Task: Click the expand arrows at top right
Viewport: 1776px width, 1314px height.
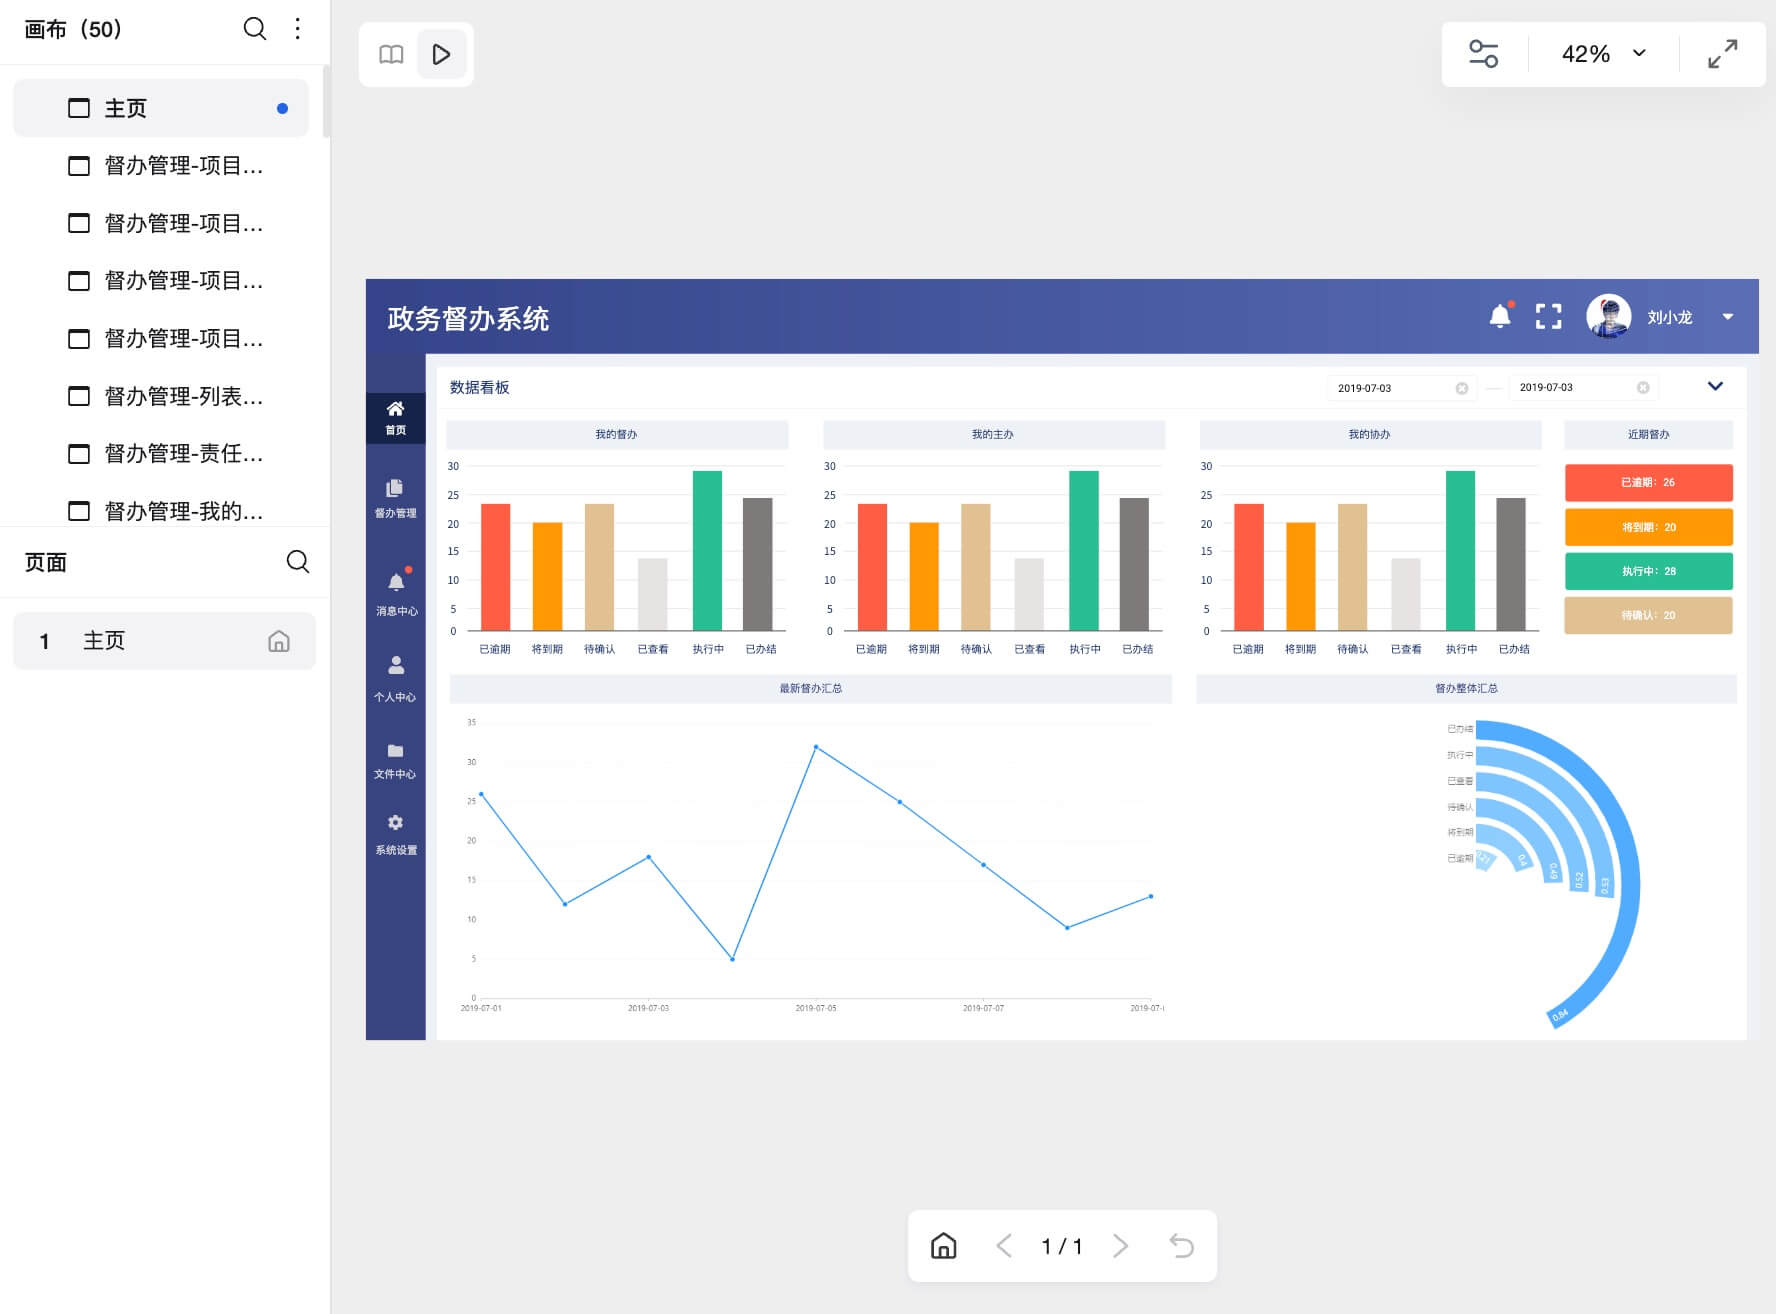Action: (1721, 54)
